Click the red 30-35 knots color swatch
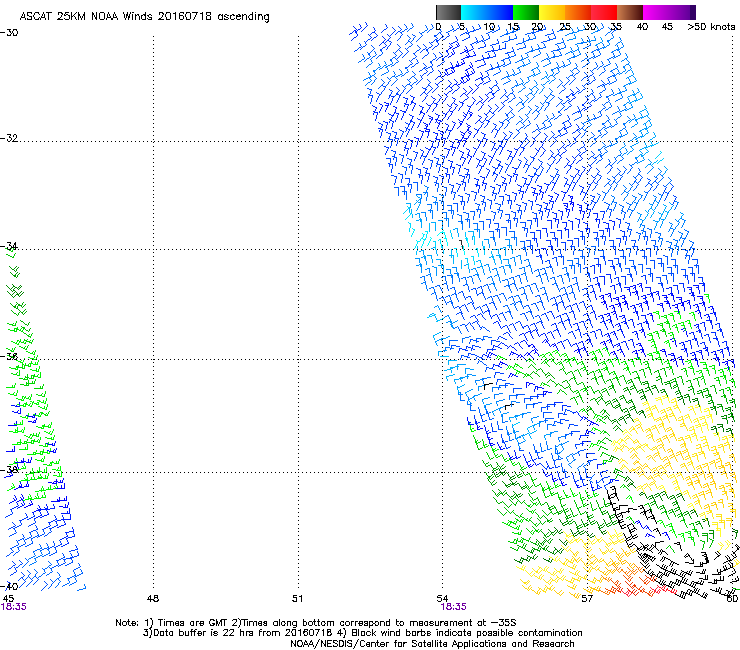 point(604,12)
